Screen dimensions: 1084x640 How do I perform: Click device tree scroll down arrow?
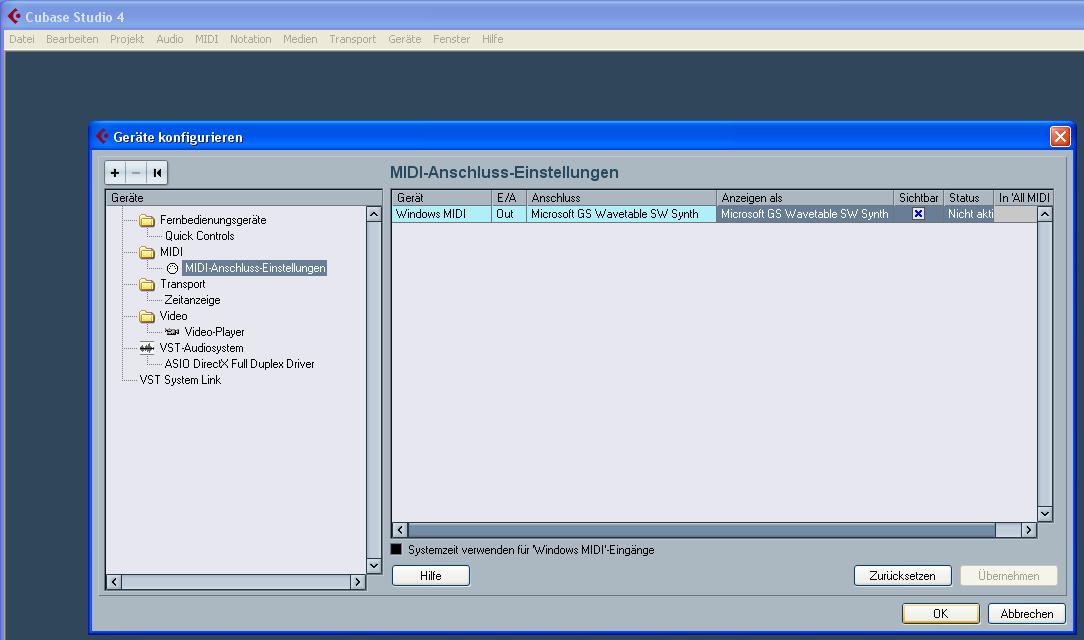(373, 565)
